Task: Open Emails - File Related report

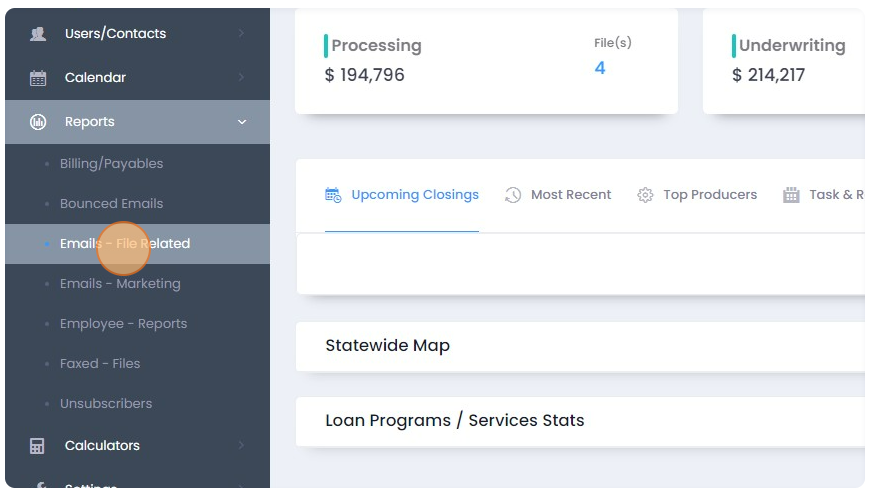Action: (138, 244)
